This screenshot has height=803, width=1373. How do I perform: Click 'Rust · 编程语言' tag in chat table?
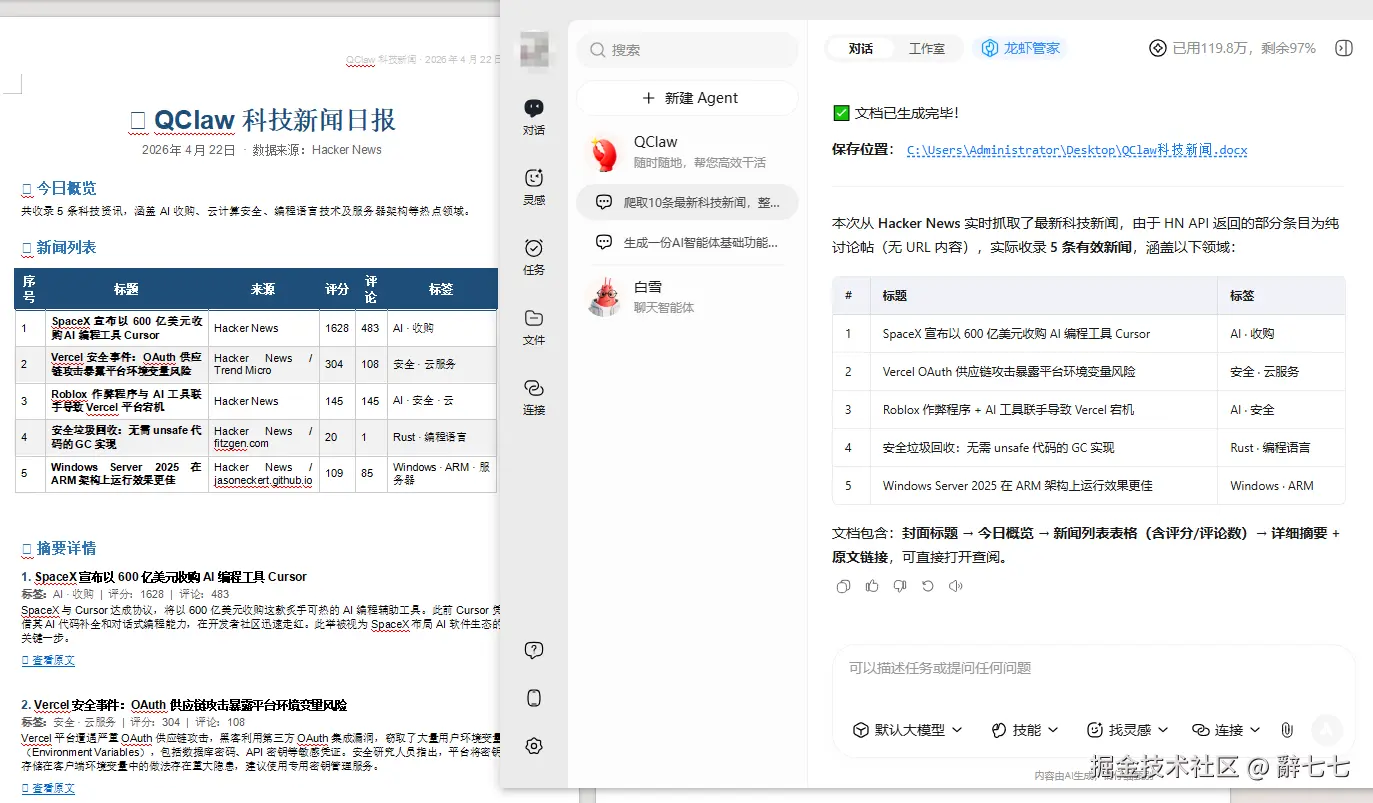tap(1270, 448)
